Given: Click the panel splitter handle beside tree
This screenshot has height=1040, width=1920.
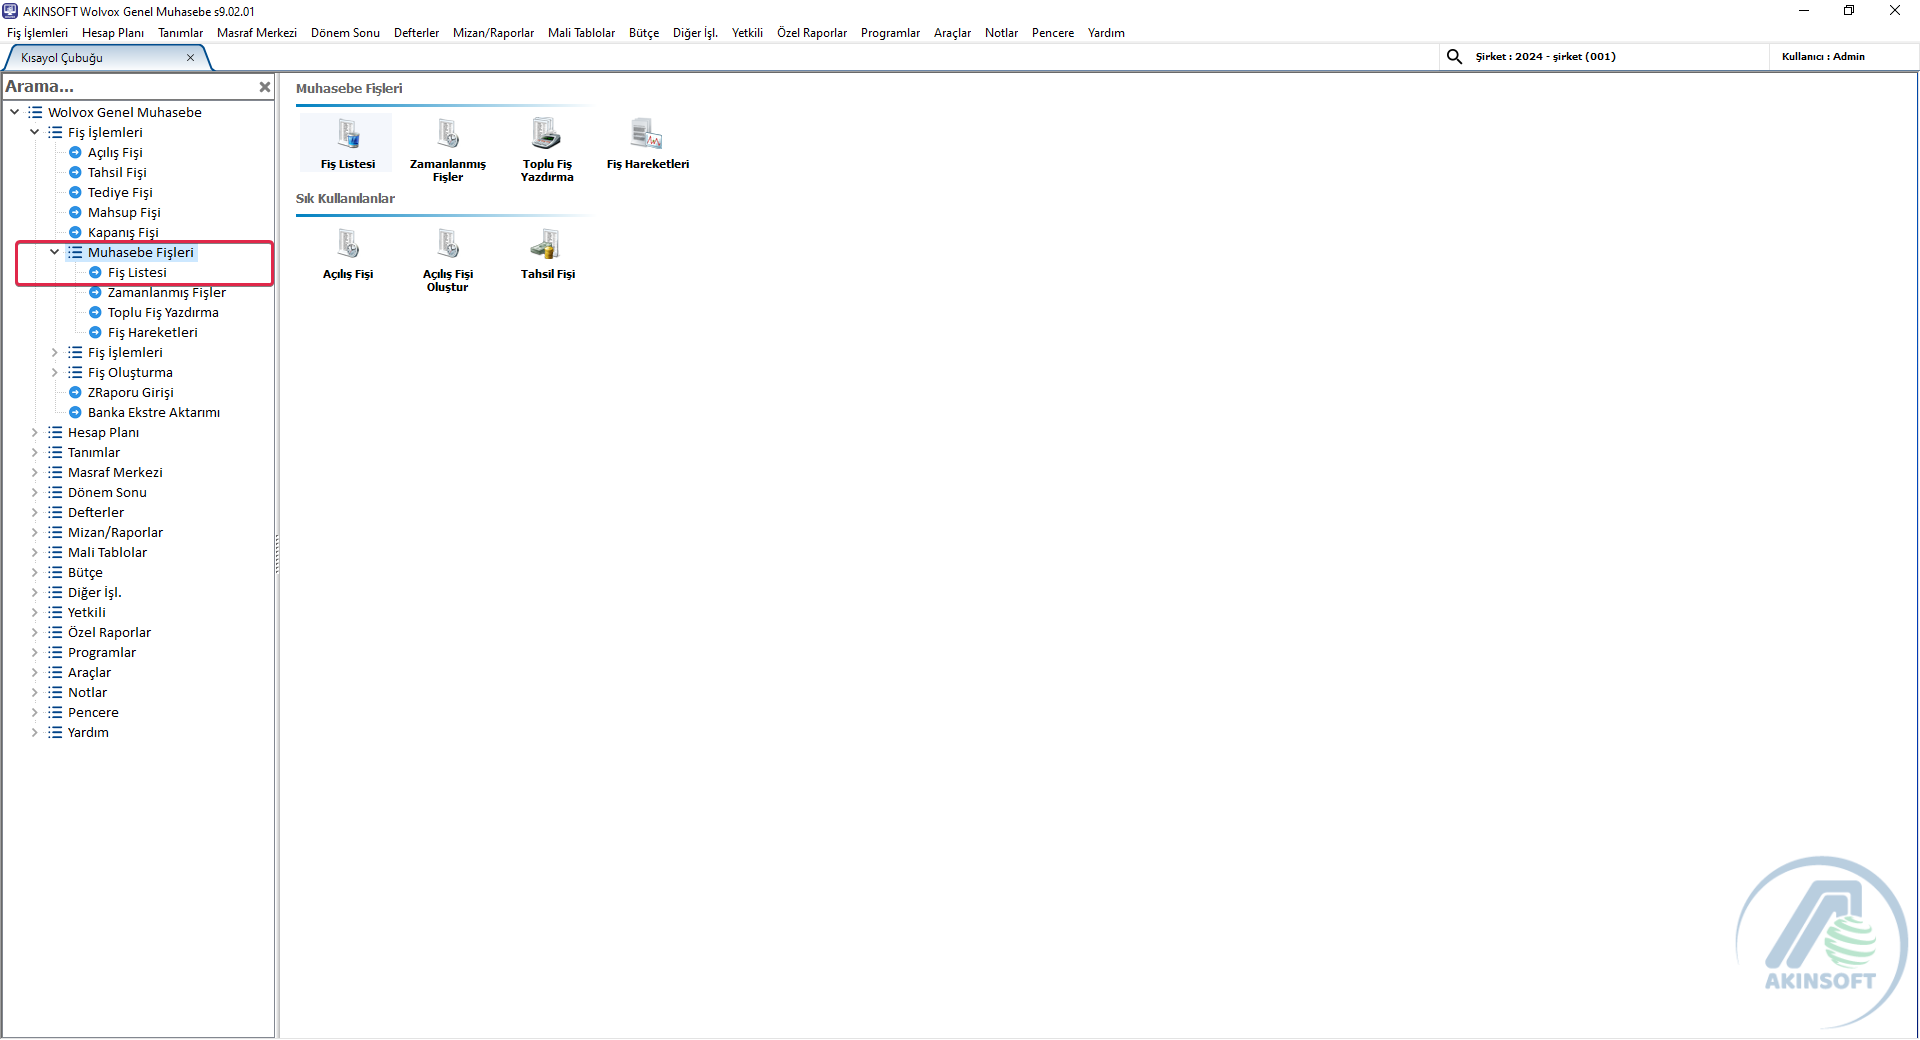Looking at the screenshot, I should pos(277,554).
